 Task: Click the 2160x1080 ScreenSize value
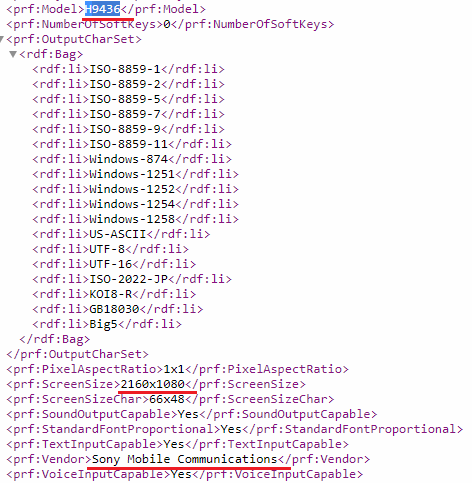(153, 384)
